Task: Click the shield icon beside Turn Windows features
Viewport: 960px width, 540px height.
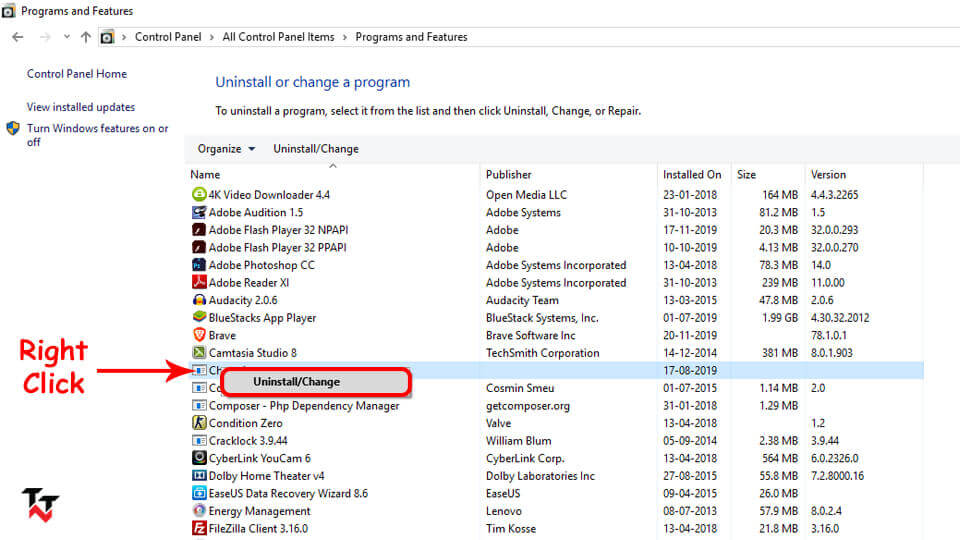Action: (x=13, y=129)
